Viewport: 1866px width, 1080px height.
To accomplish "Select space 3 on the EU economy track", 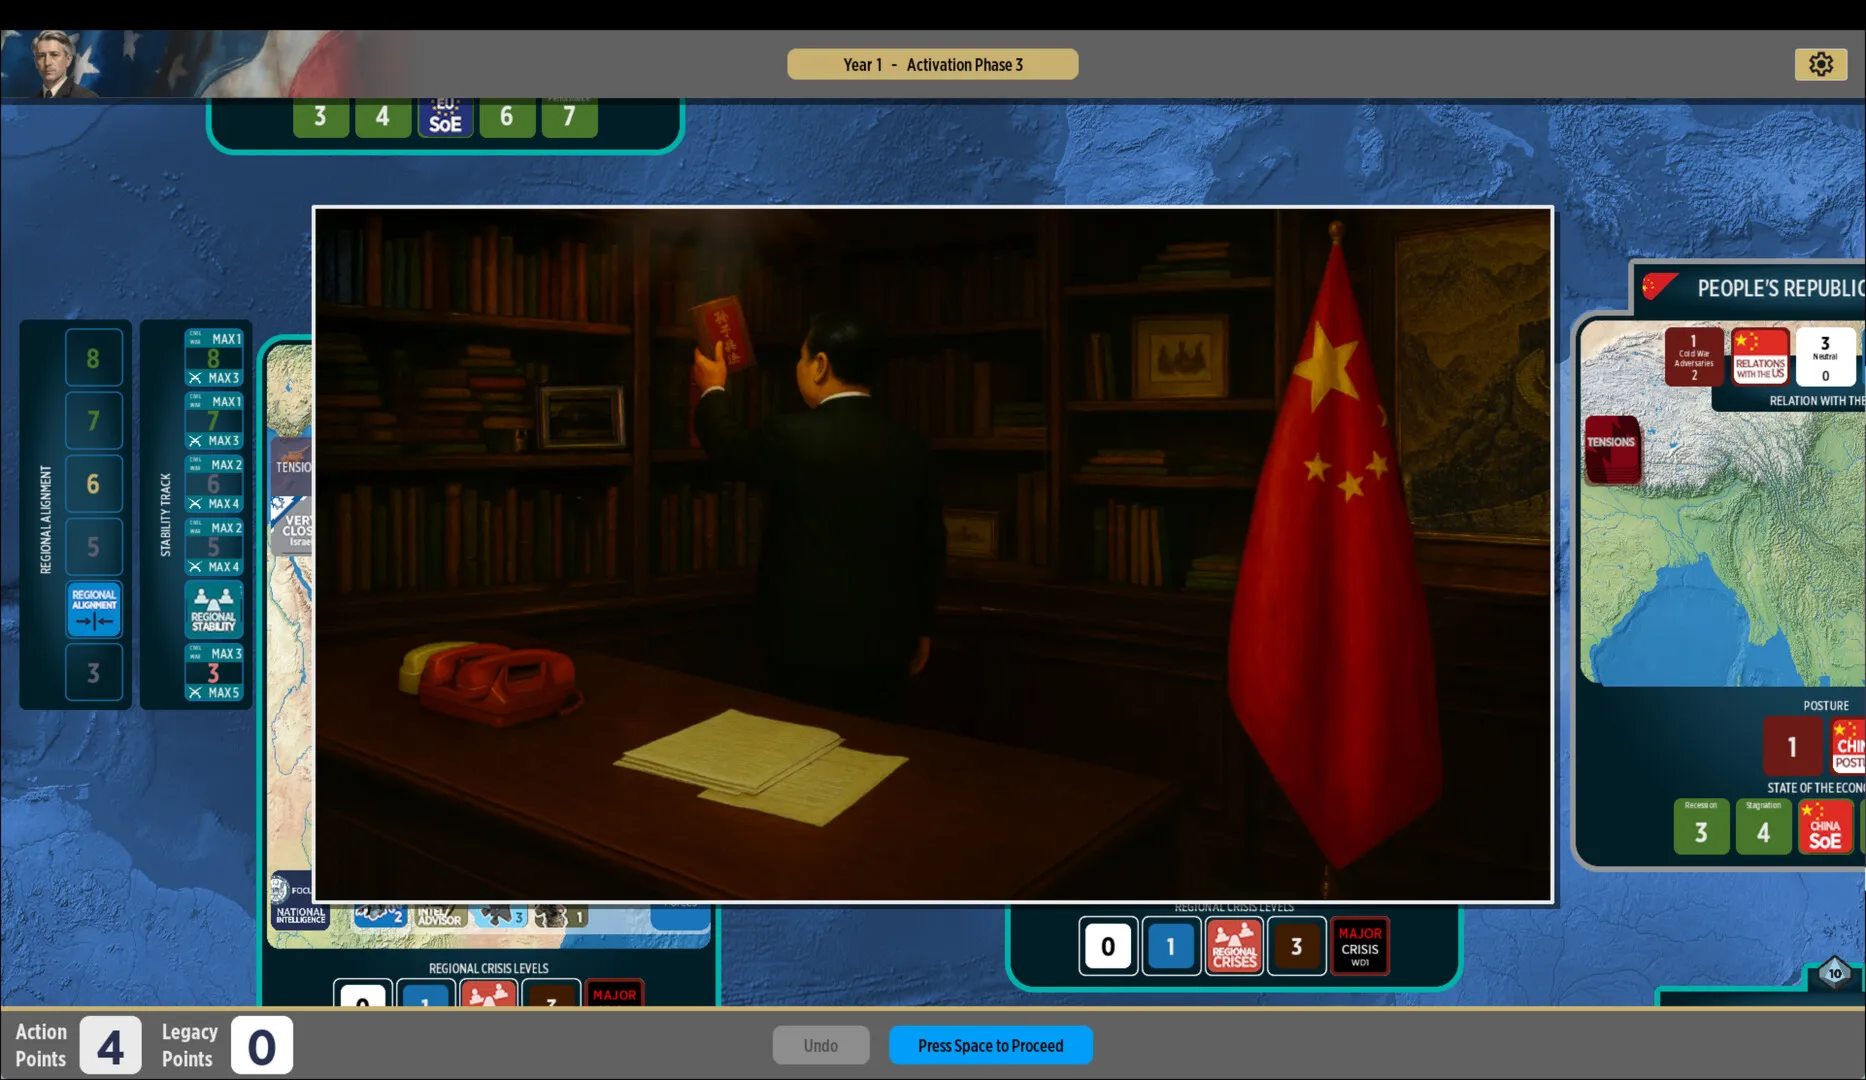I will [320, 116].
